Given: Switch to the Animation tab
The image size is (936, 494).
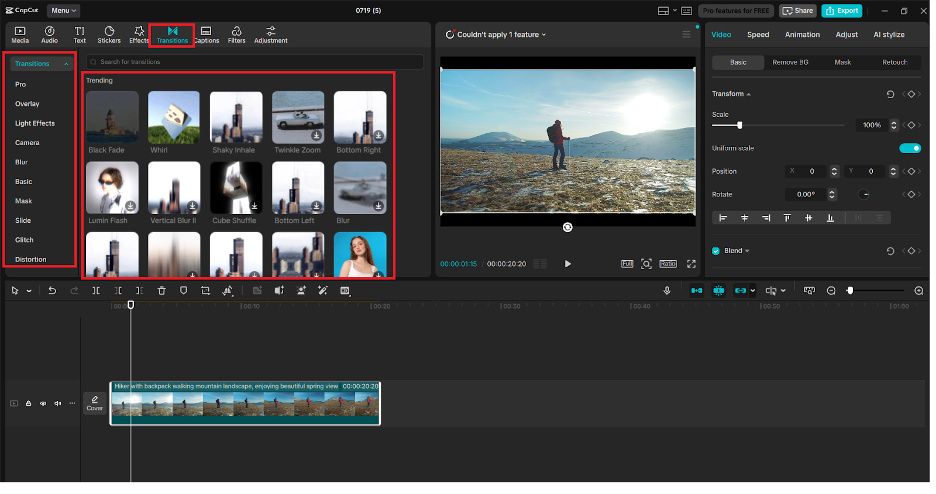Looking at the screenshot, I should pos(802,35).
